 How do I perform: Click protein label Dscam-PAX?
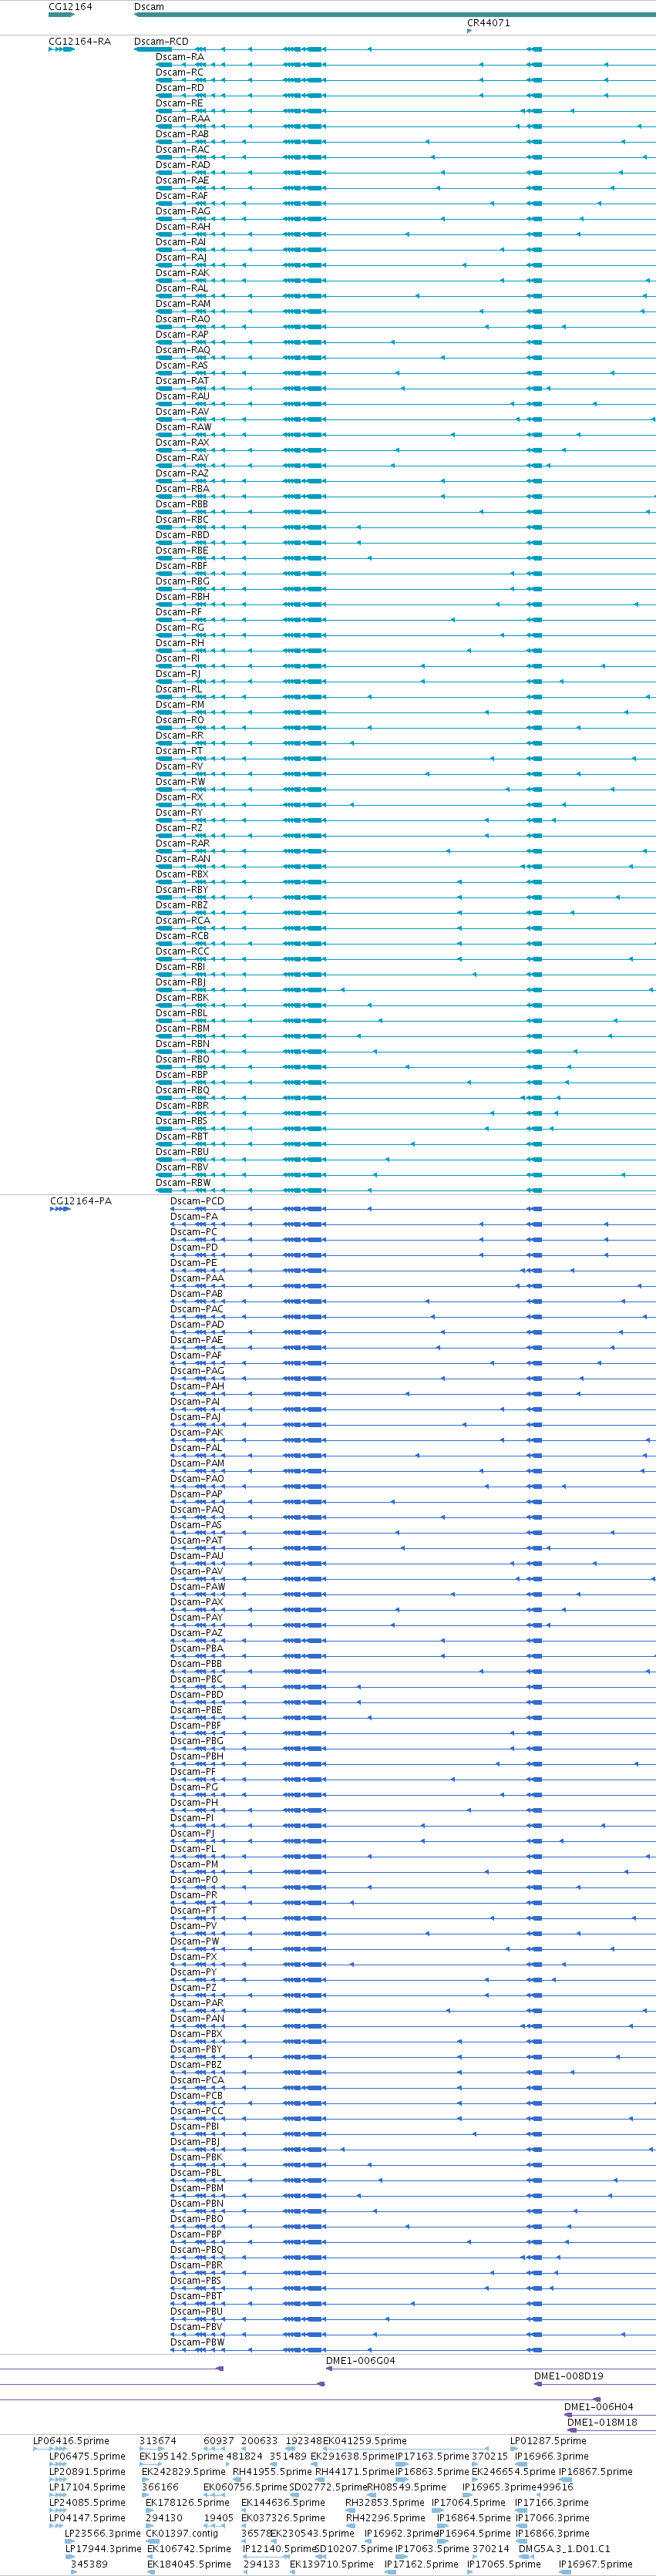pos(197,1603)
